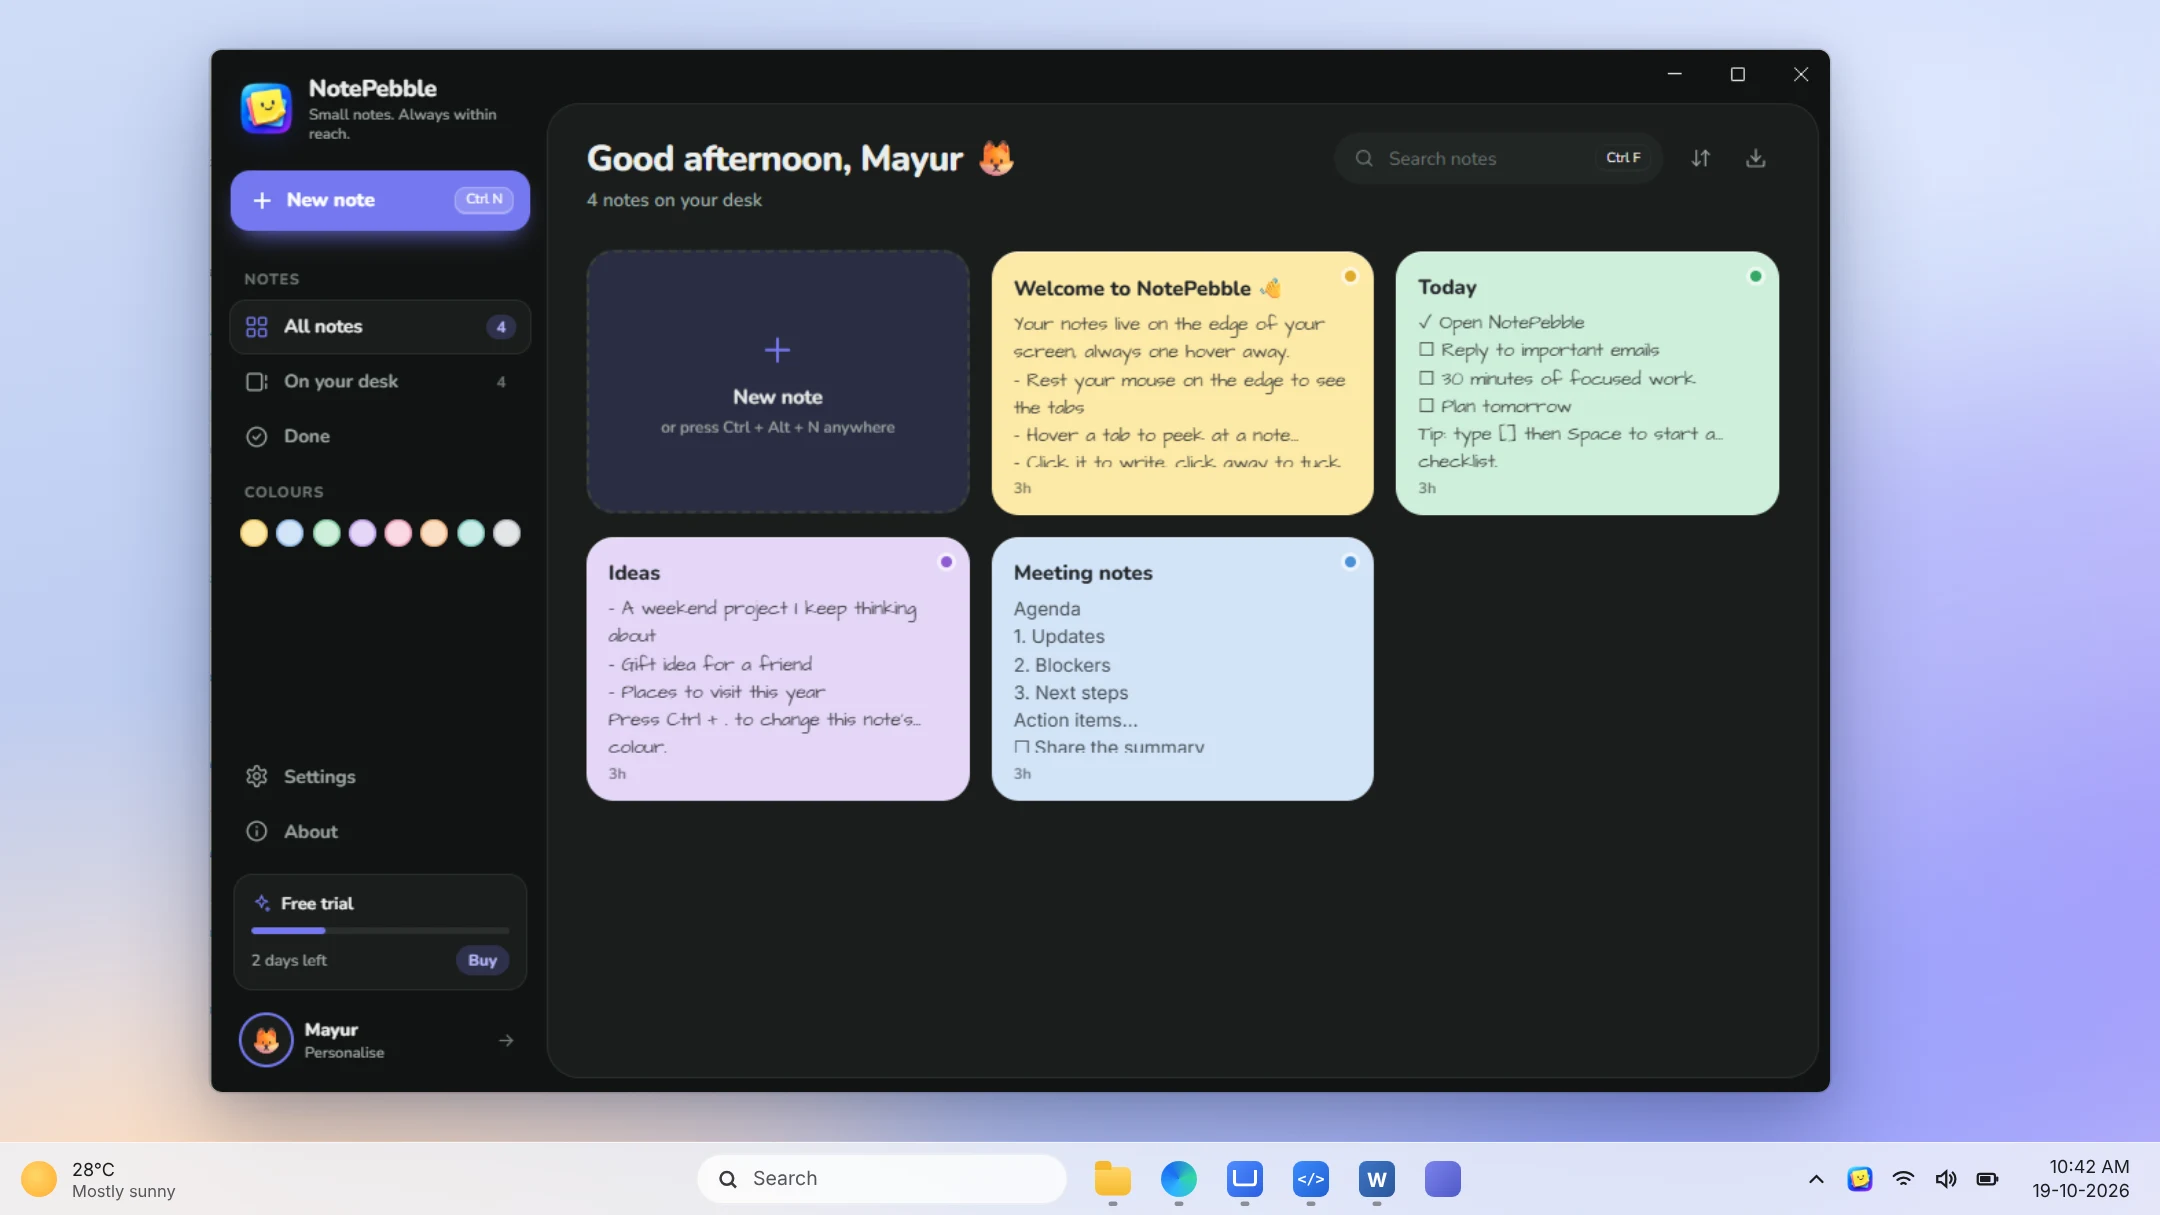Click the blue dot on Meeting notes
This screenshot has height=1215, width=2160.
(1350, 562)
